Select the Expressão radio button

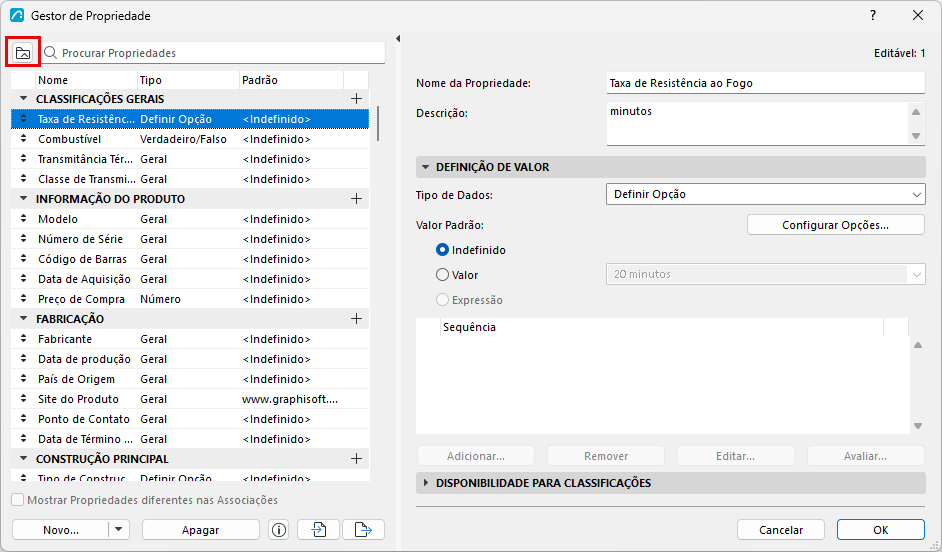point(442,299)
